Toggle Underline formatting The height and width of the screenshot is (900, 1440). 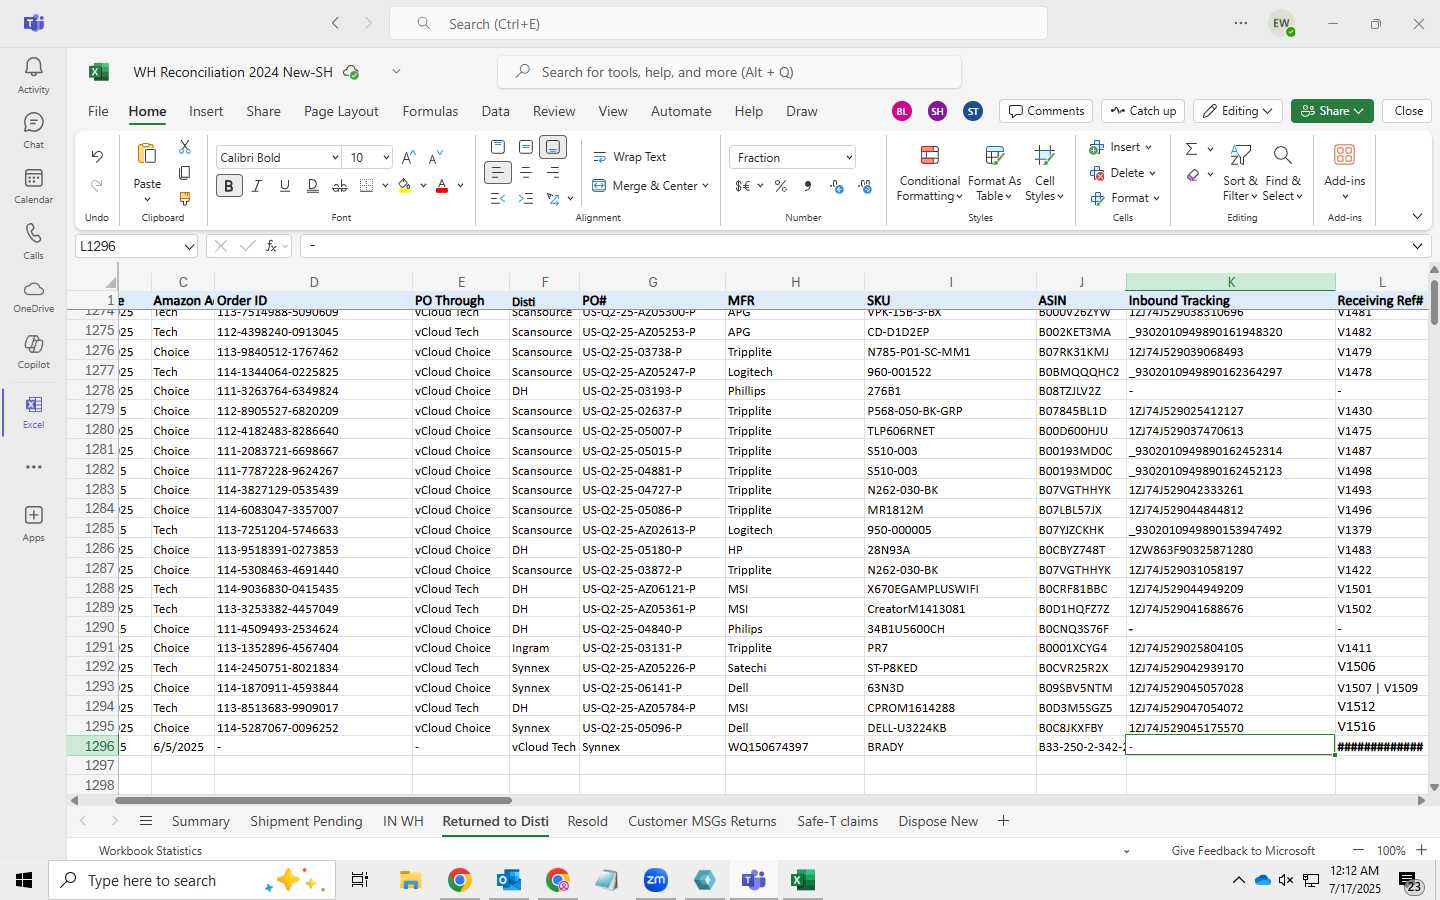click(x=285, y=186)
